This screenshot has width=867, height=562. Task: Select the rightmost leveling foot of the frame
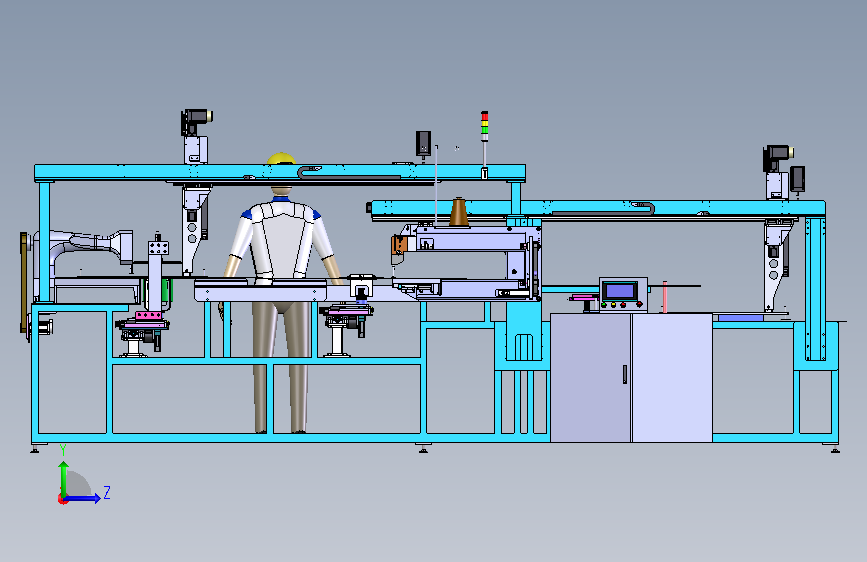835,449
